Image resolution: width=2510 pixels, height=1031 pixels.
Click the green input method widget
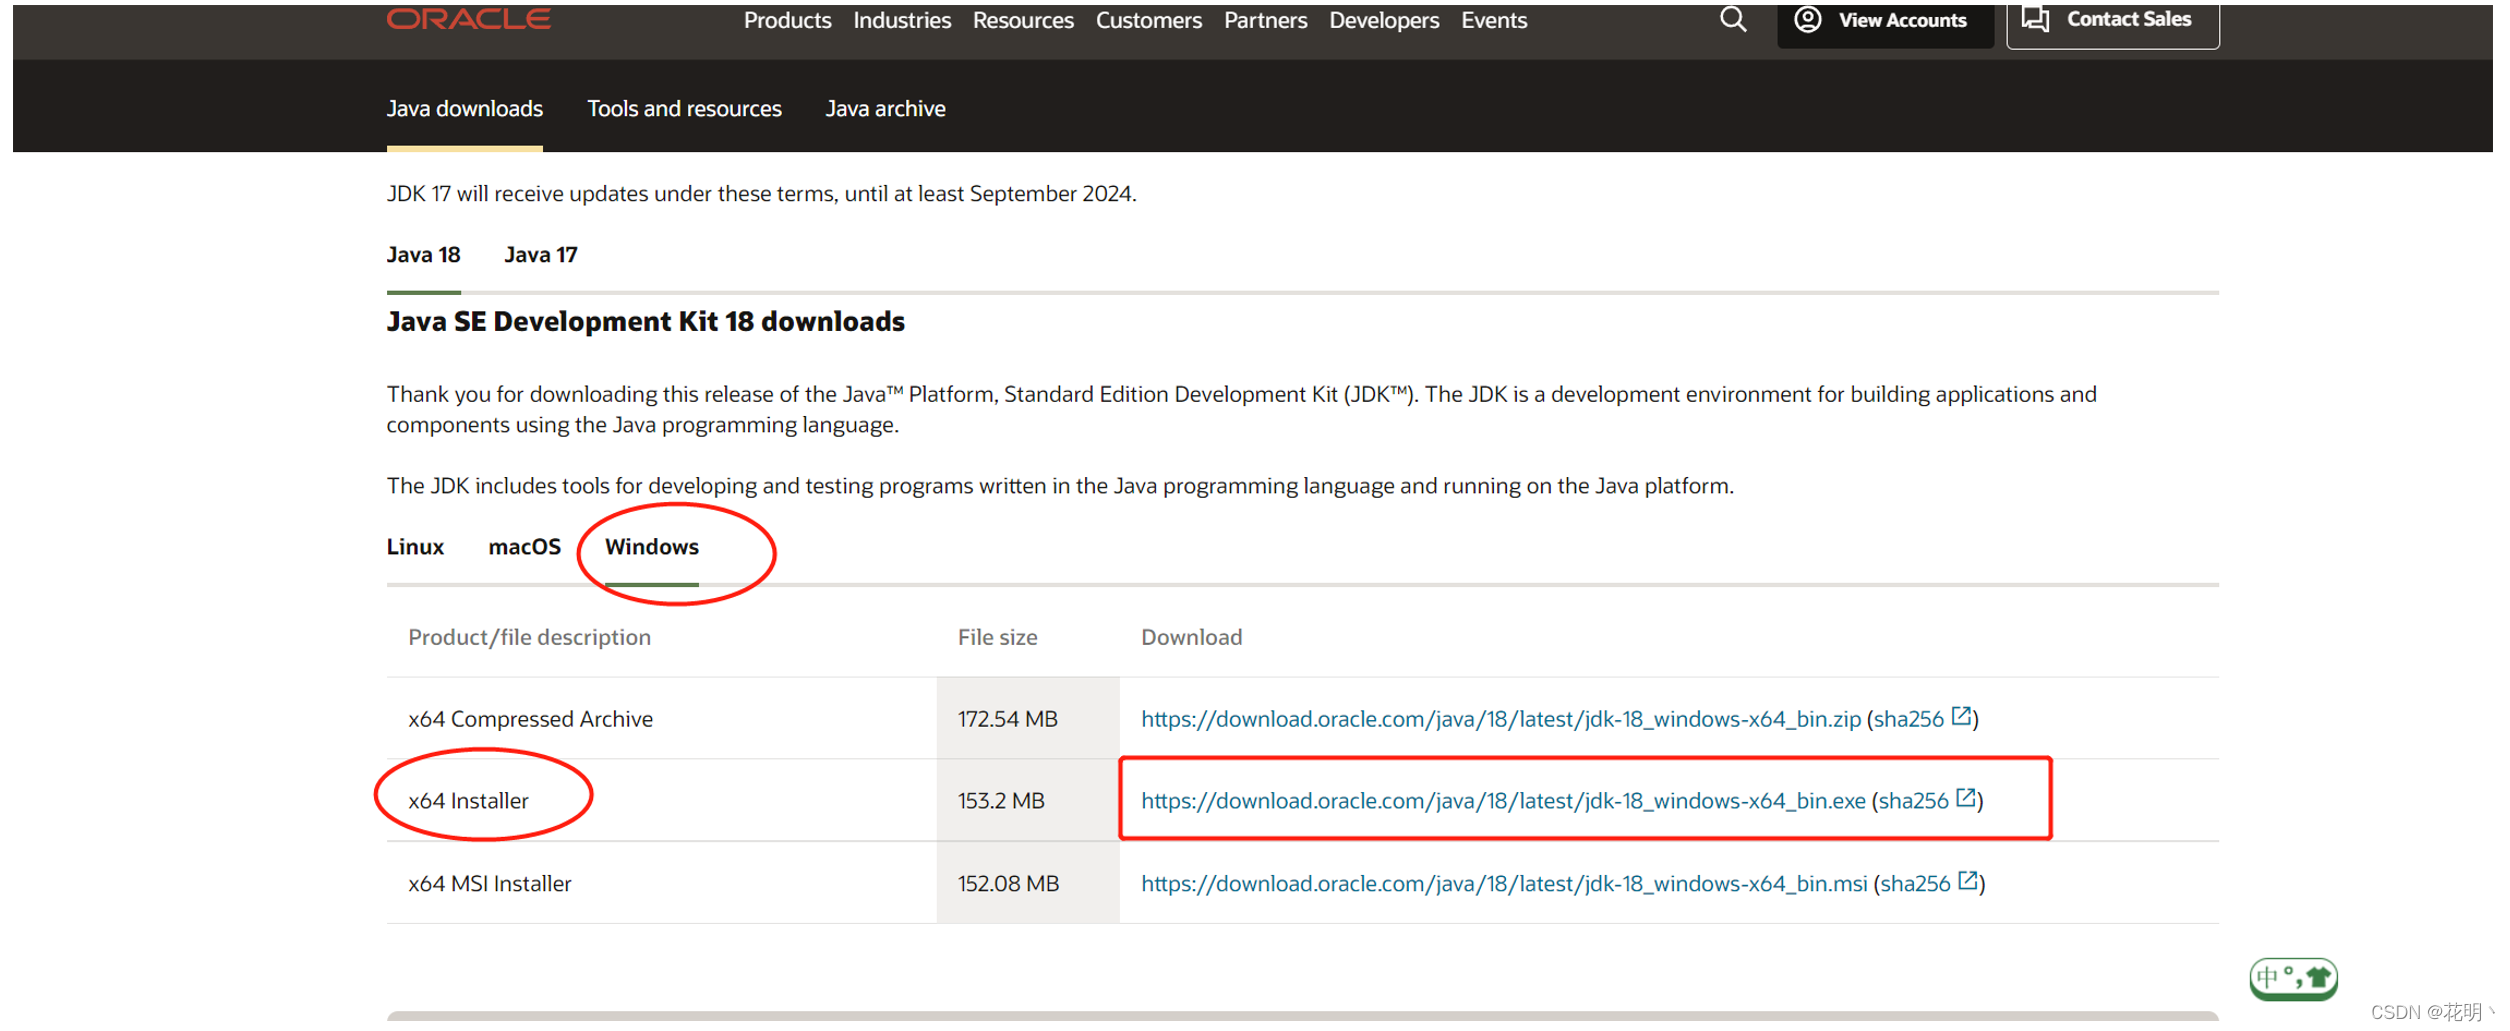2293,978
